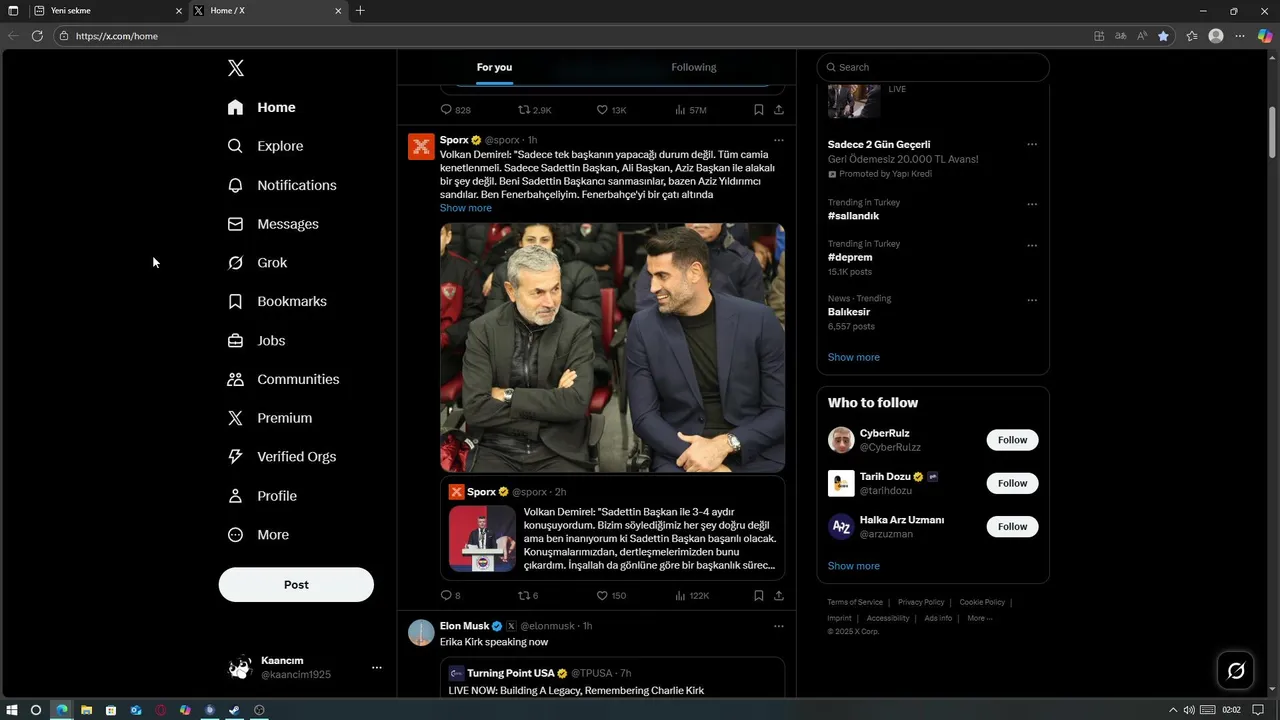Share the Sporx post

pos(779,596)
